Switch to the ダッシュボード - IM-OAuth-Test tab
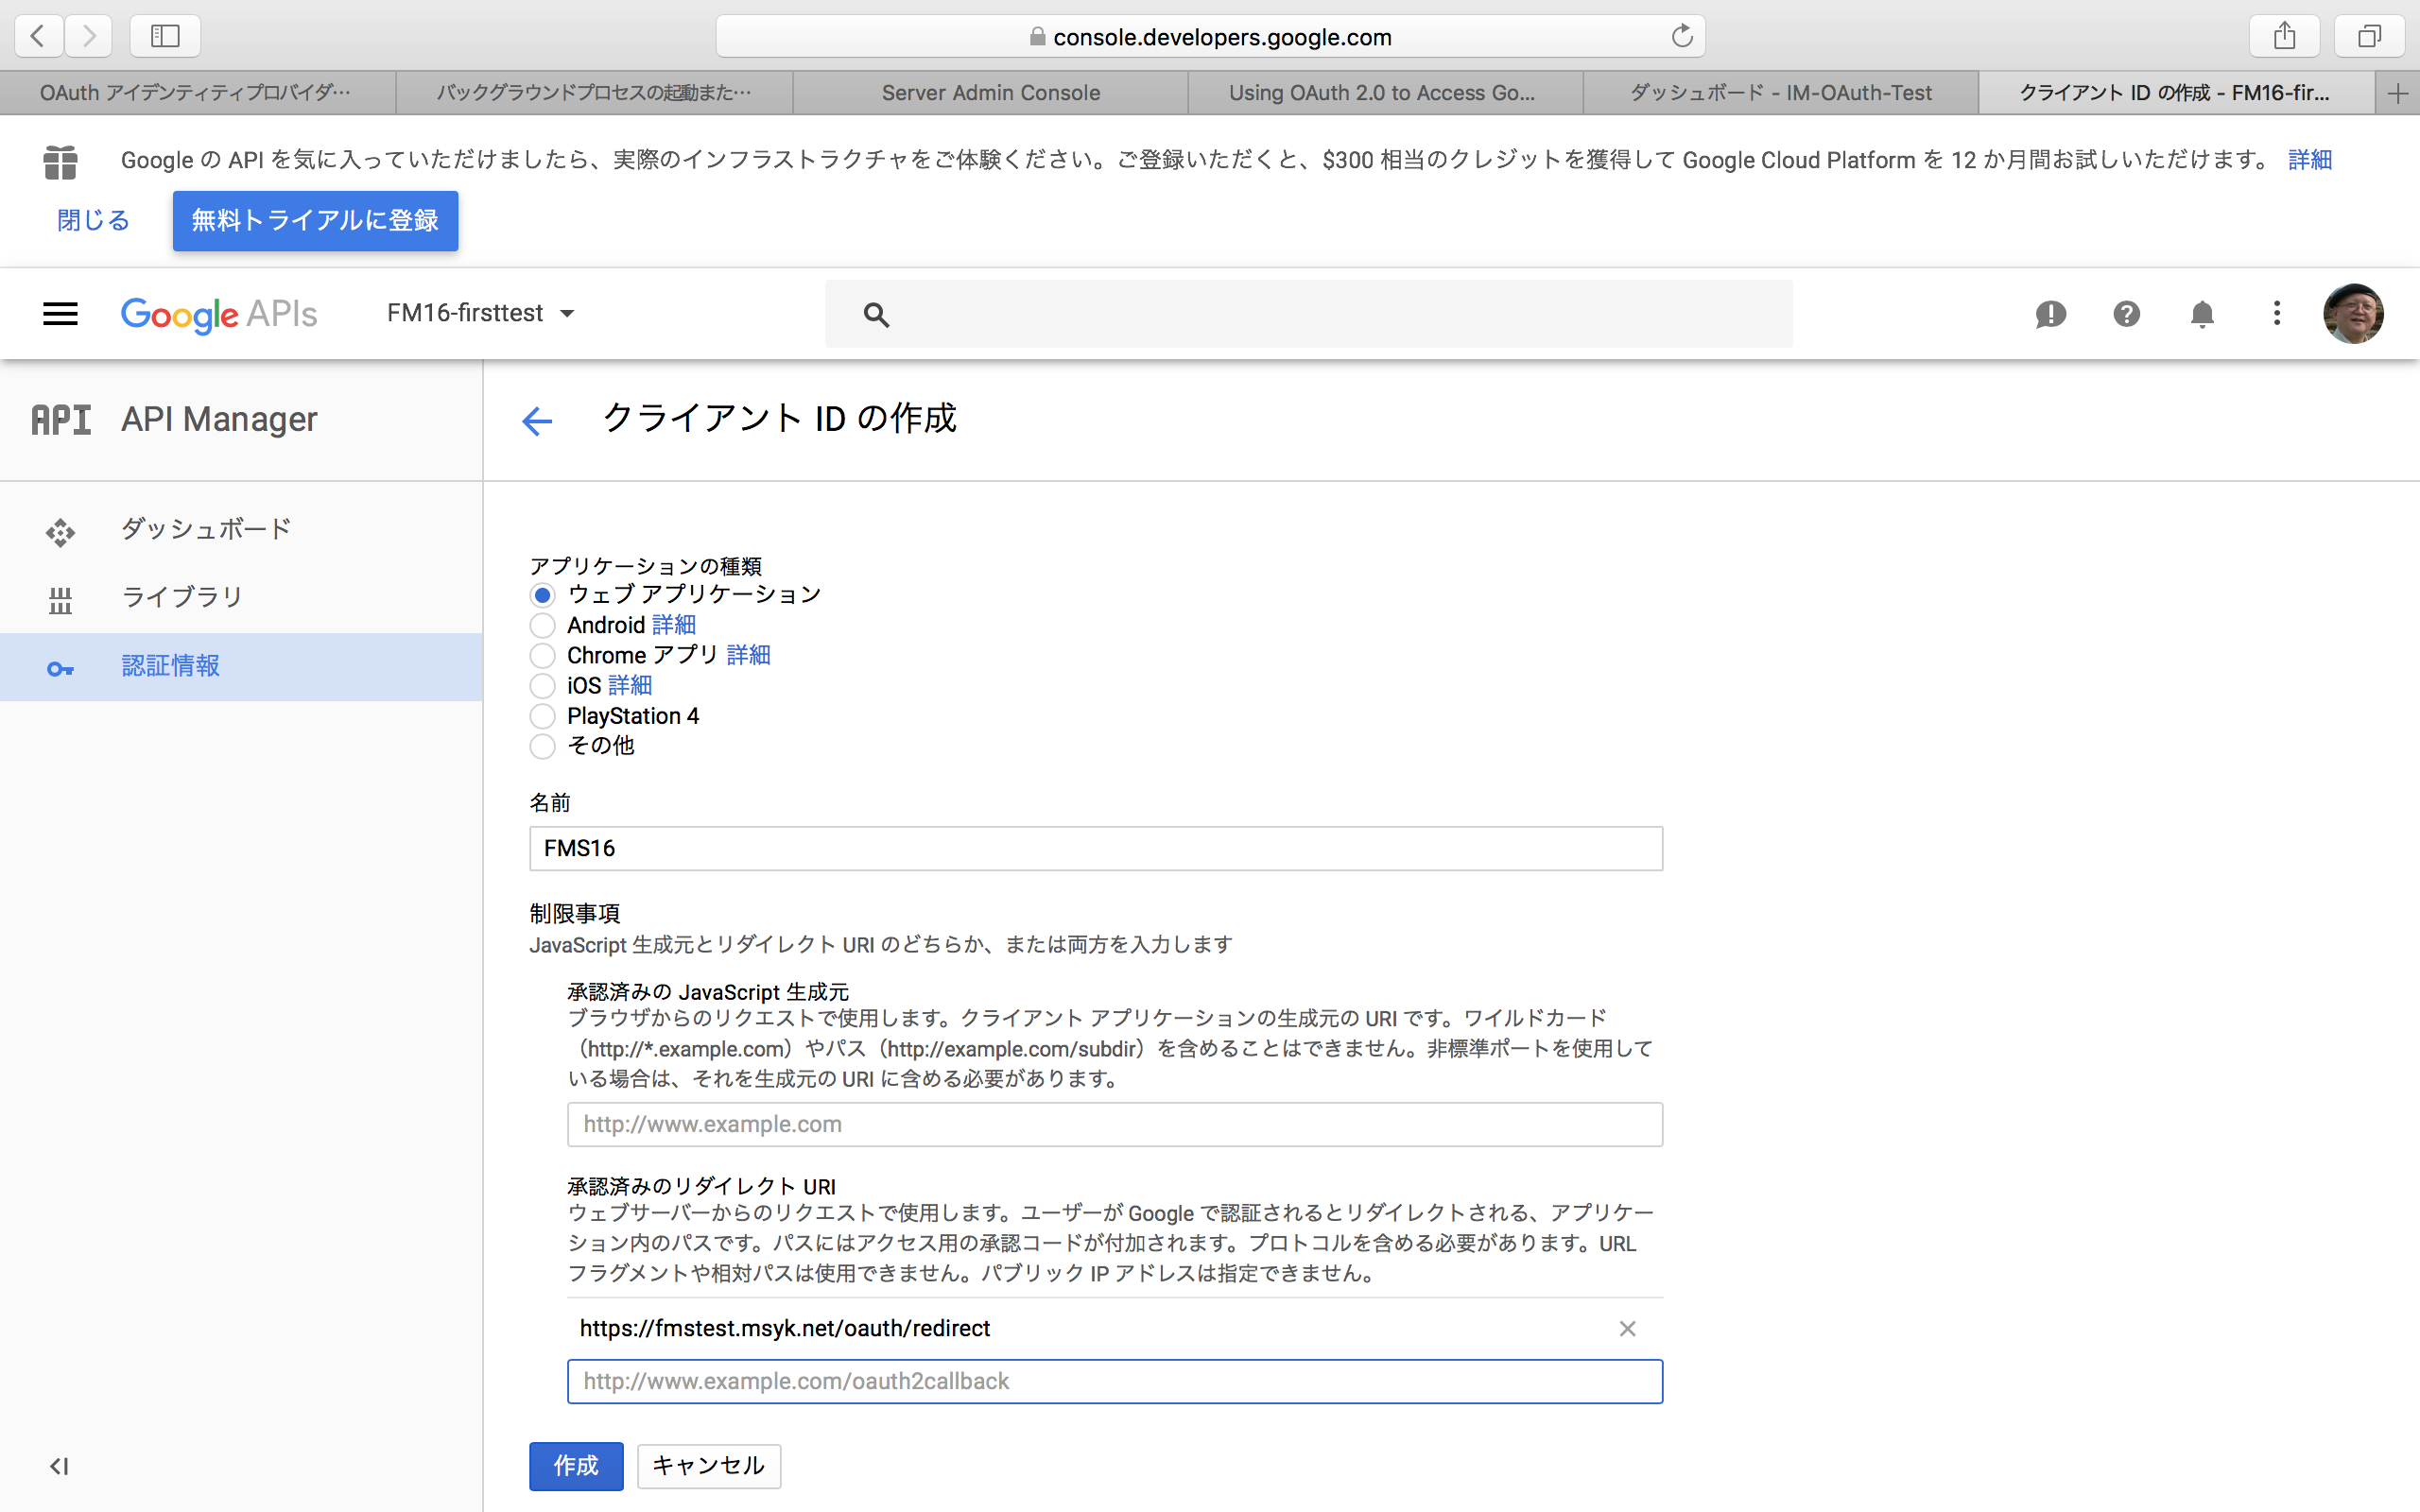 (1781, 93)
